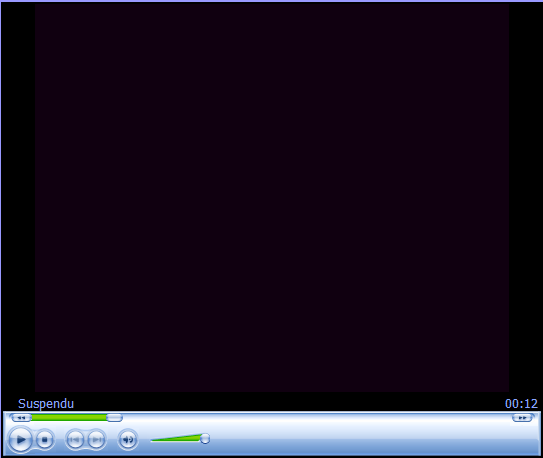Screen dimensions: 543x458
Task: Click the black border right of the video
Action: (525, 197)
